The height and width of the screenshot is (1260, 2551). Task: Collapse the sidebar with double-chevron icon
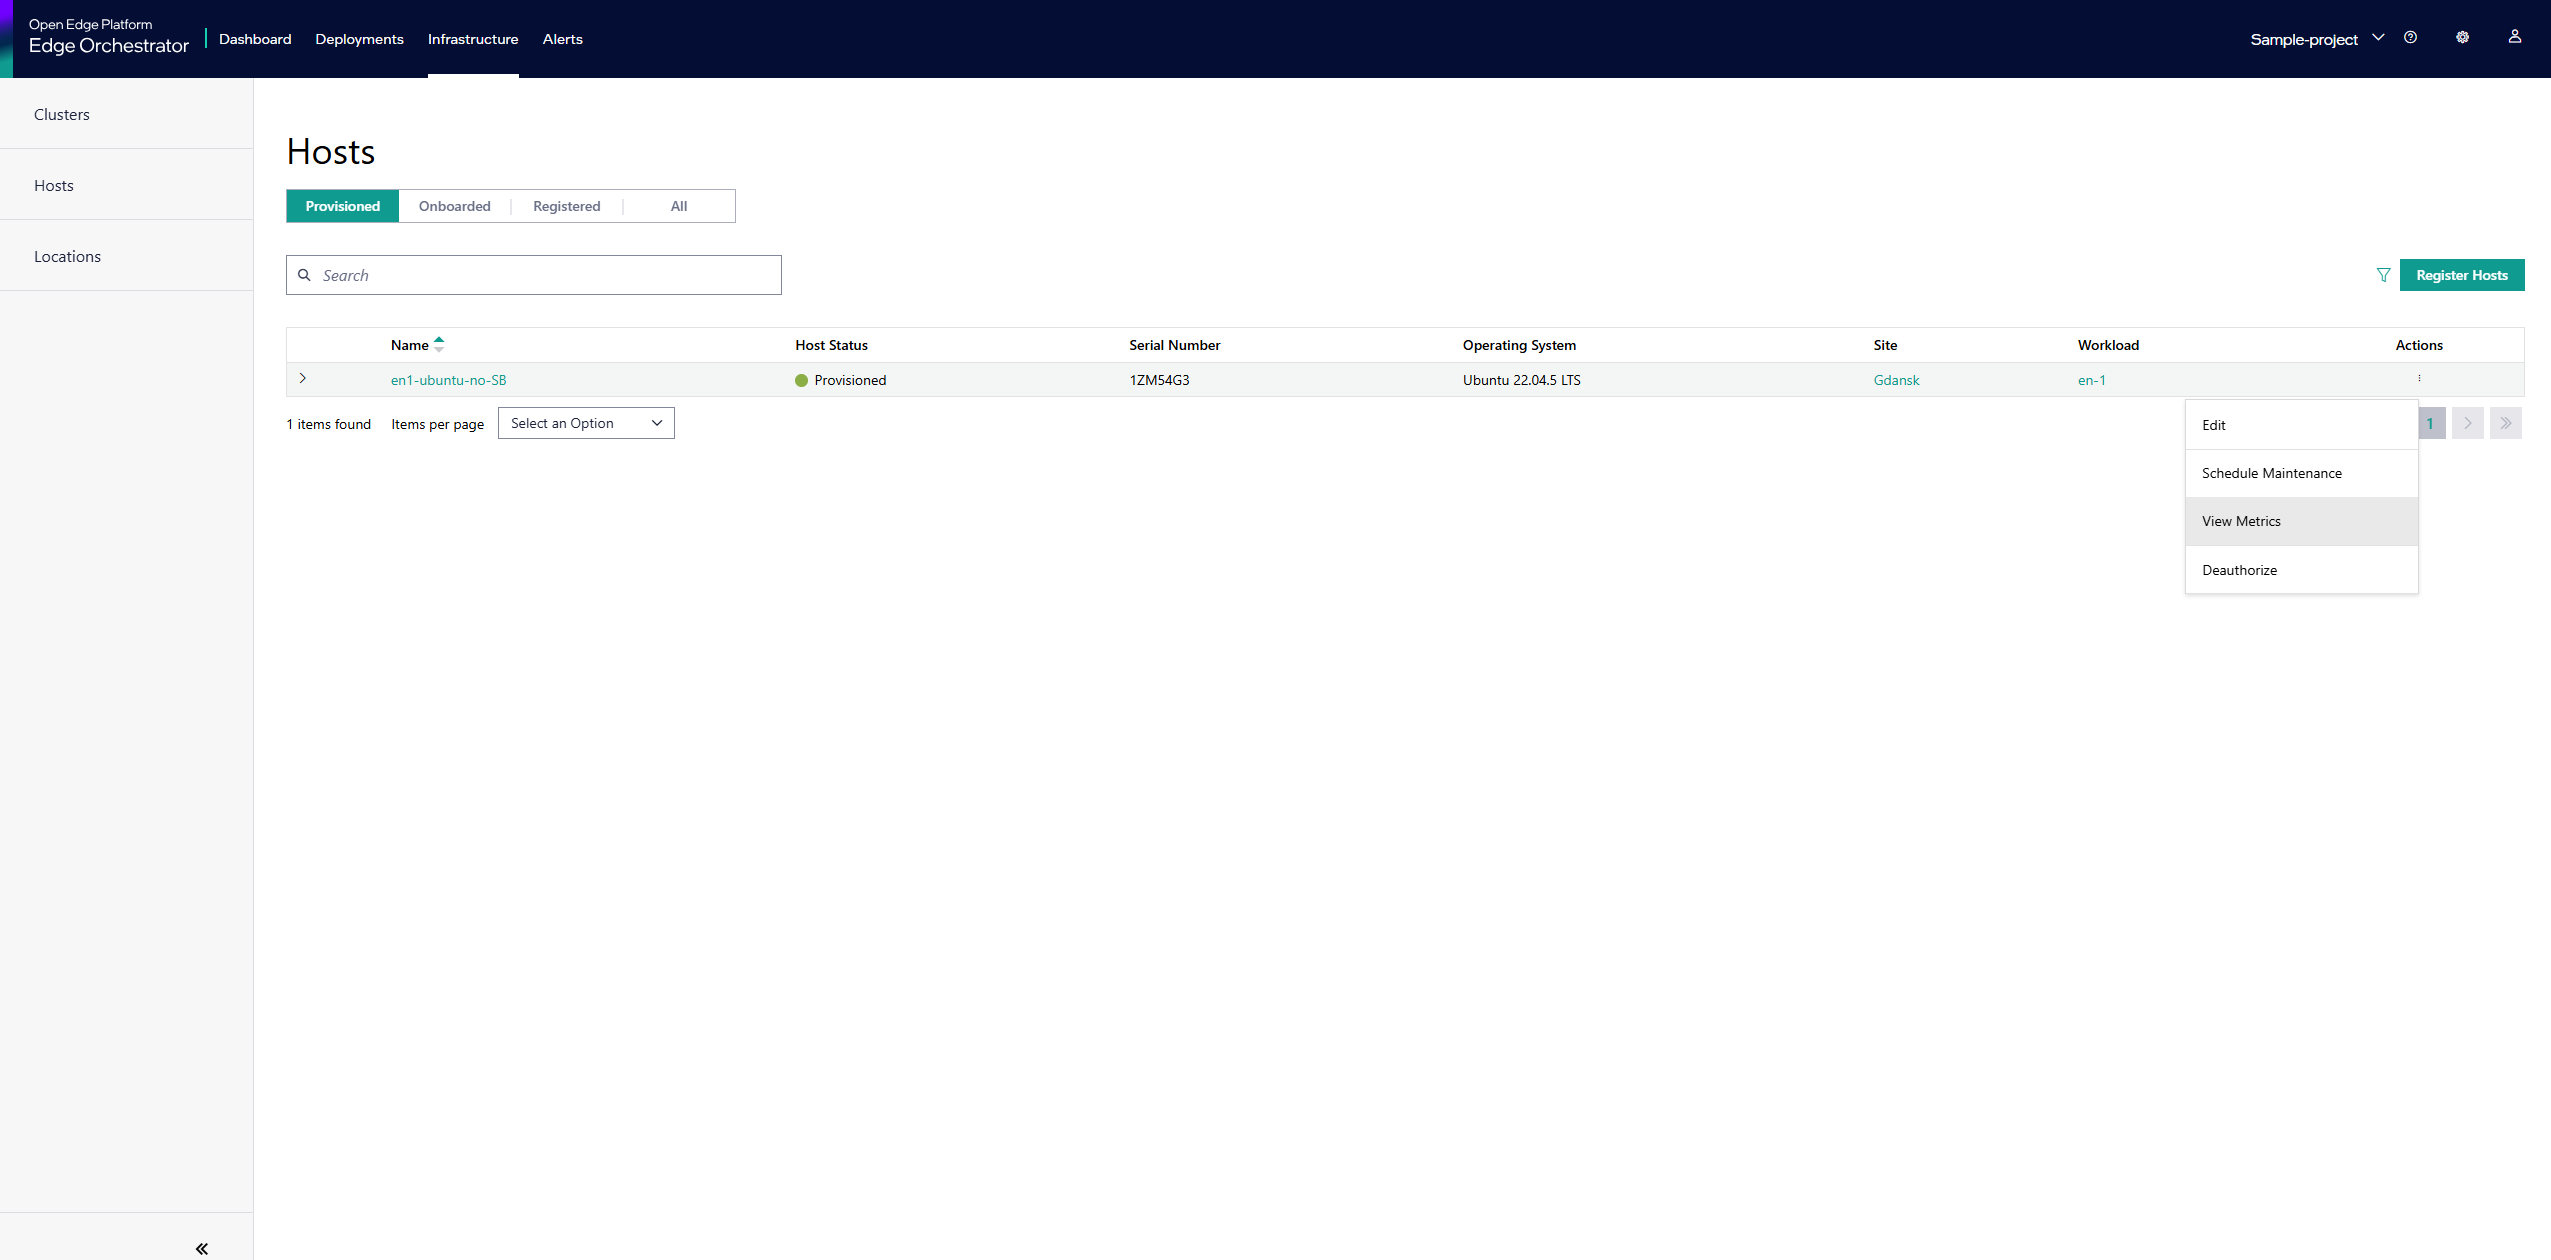tap(201, 1248)
